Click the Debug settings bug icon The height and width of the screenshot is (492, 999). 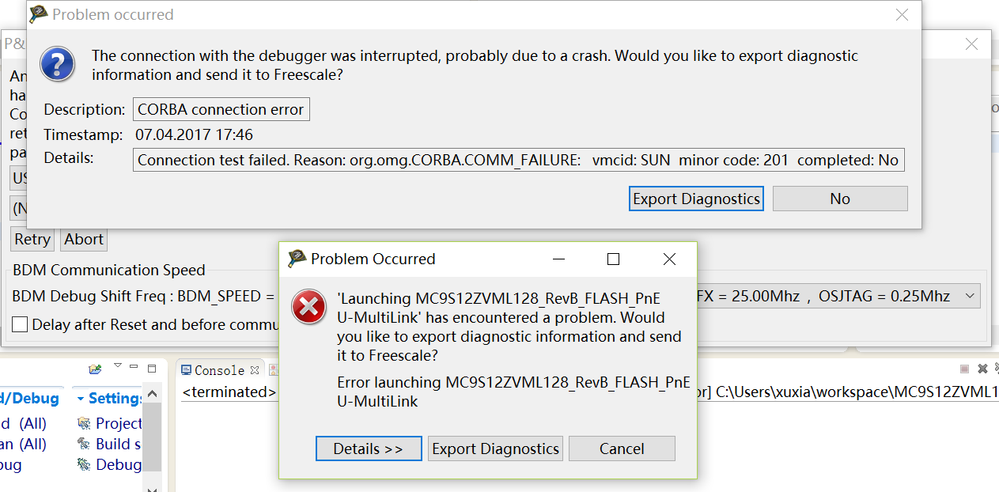point(84,464)
